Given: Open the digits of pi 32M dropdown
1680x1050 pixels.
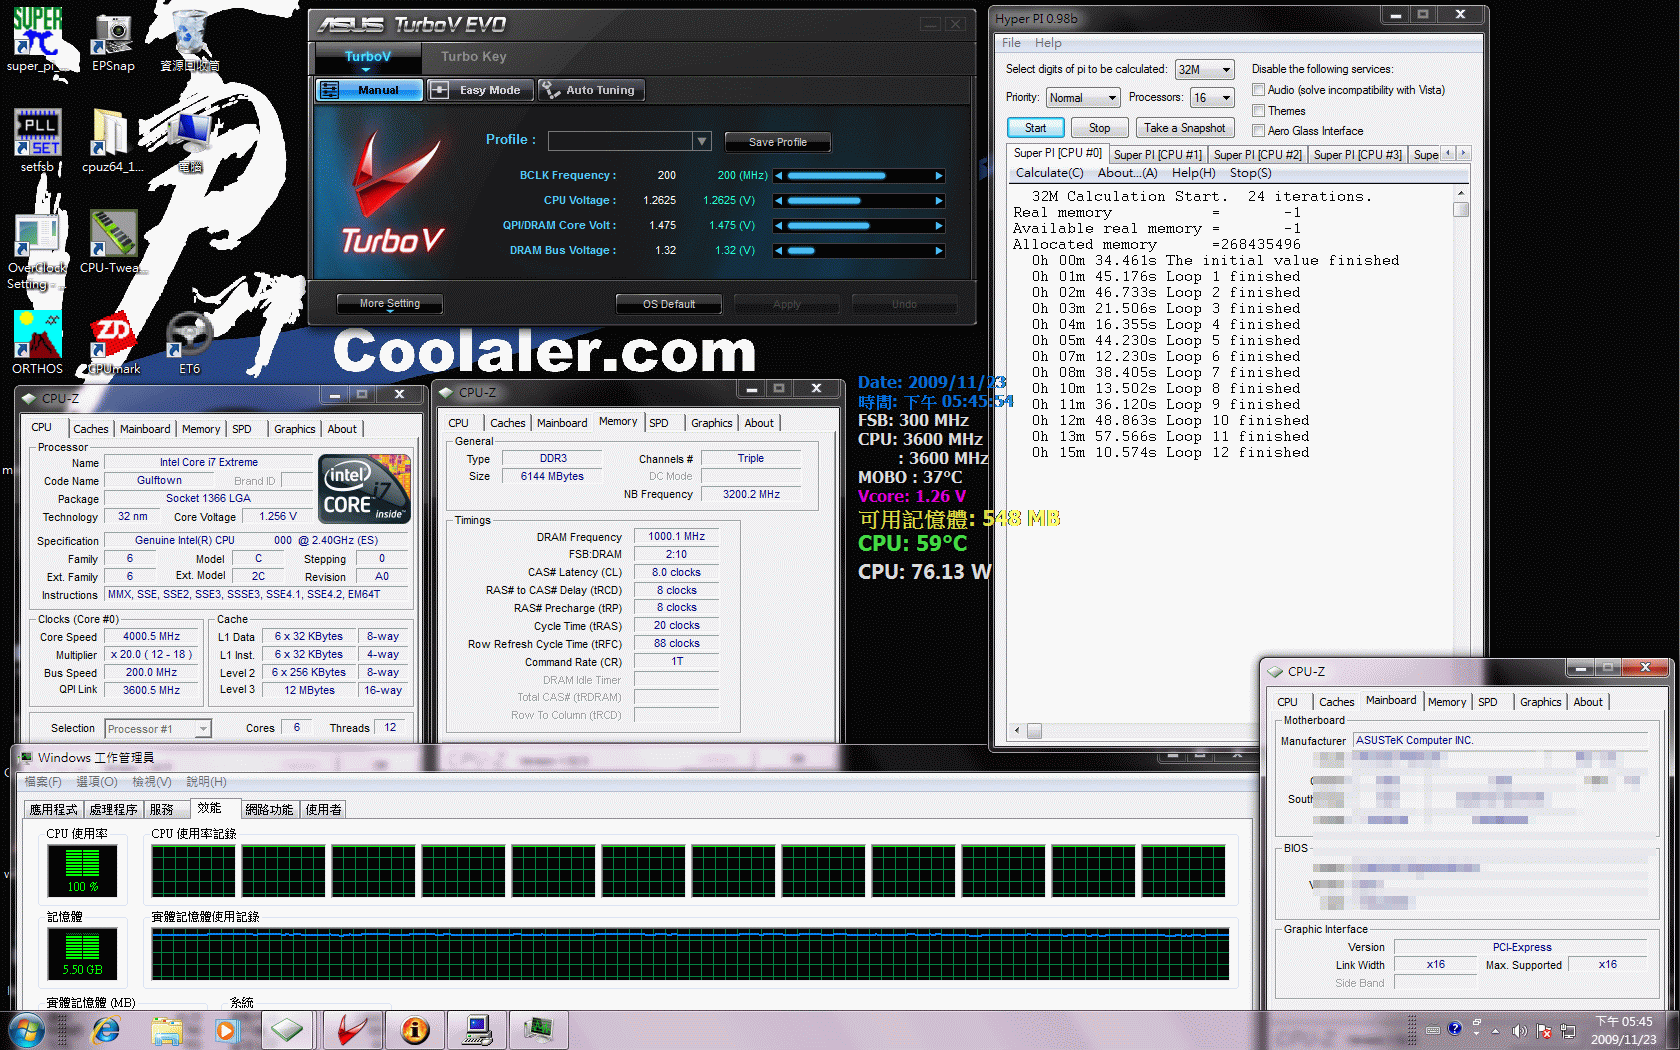Looking at the screenshot, I should (1205, 70).
